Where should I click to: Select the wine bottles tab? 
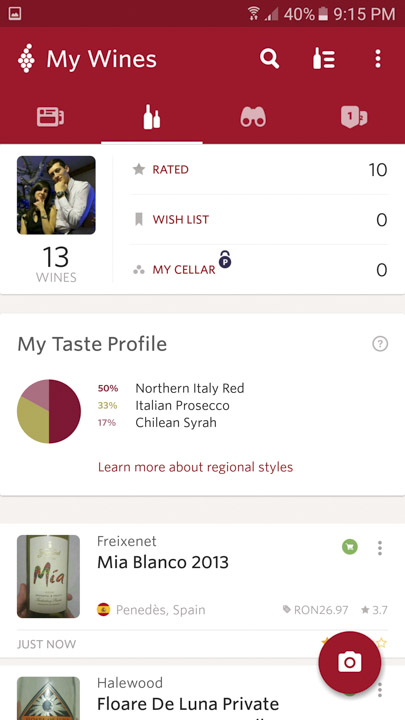tap(152, 117)
